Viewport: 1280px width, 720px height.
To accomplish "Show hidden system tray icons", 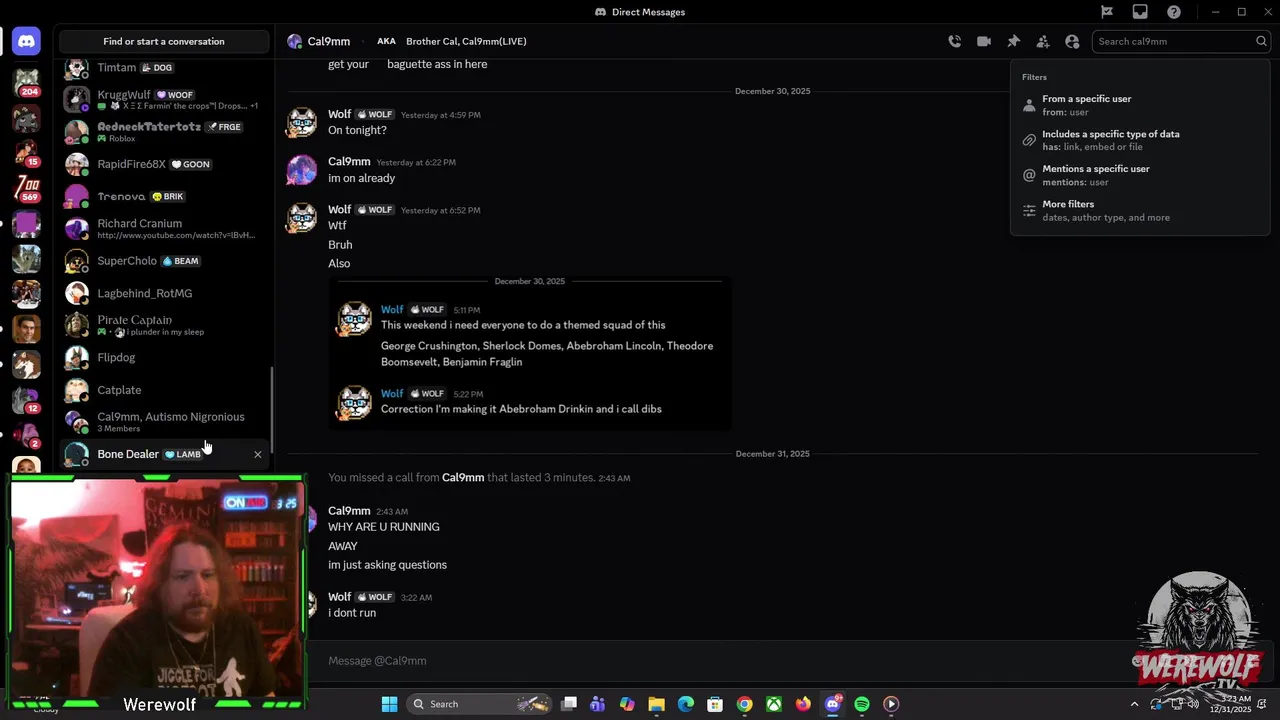I will pyautogui.click(x=1134, y=704).
